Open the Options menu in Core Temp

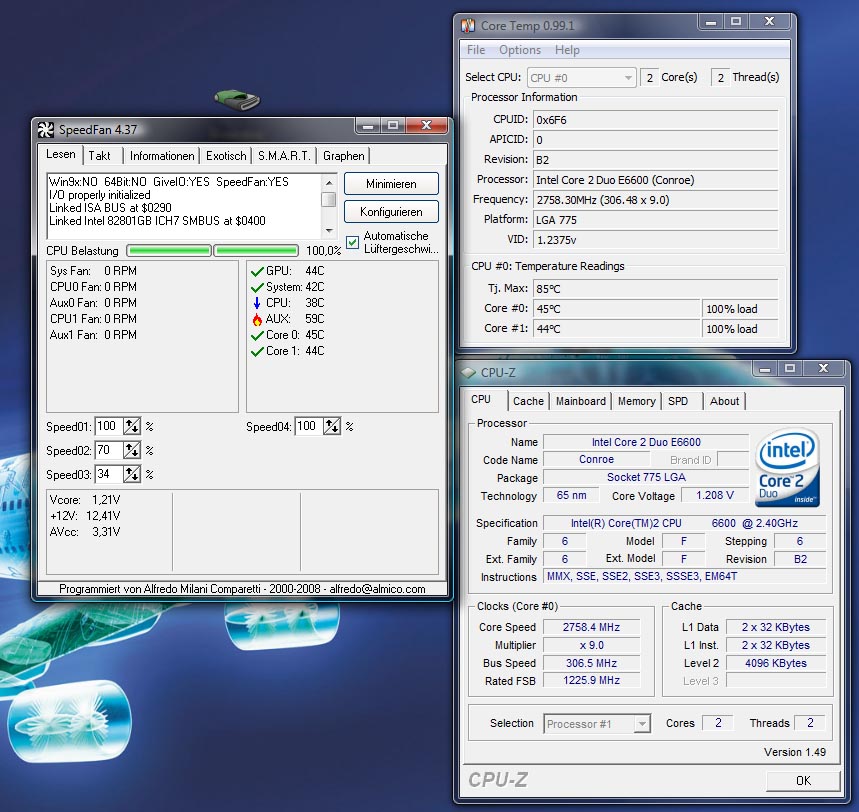click(519, 50)
